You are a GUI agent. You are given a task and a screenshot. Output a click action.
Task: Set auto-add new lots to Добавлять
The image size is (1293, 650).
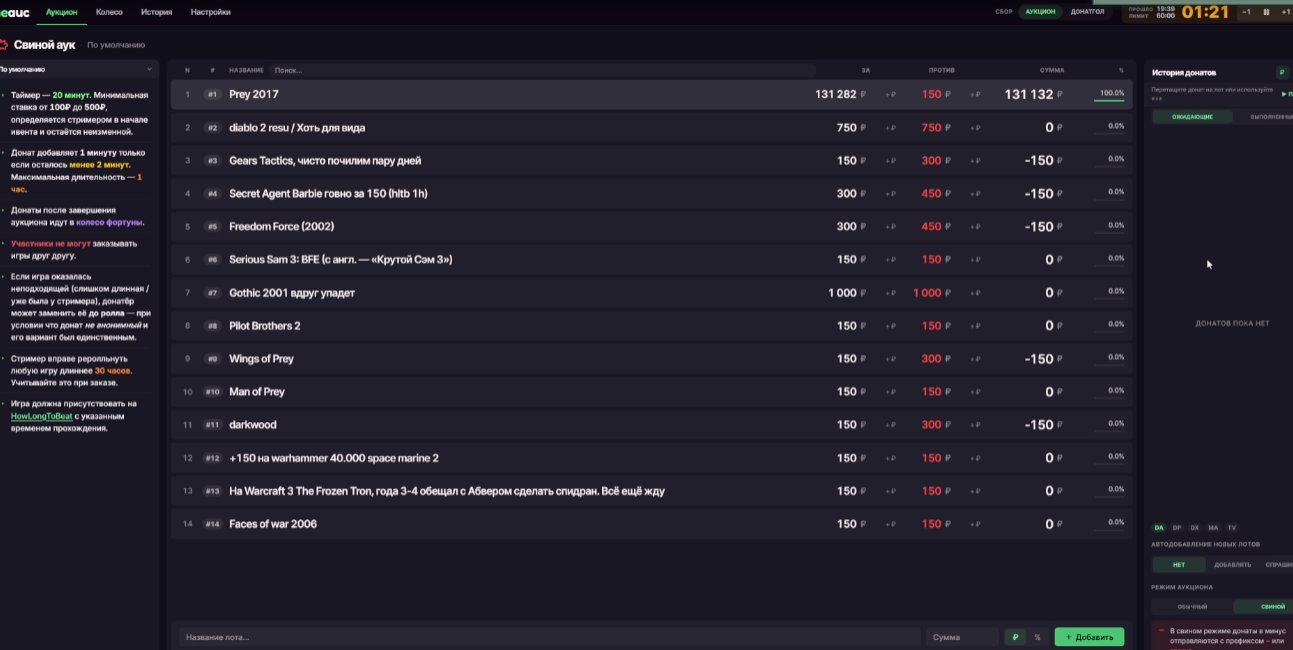tap(1232, 564)
